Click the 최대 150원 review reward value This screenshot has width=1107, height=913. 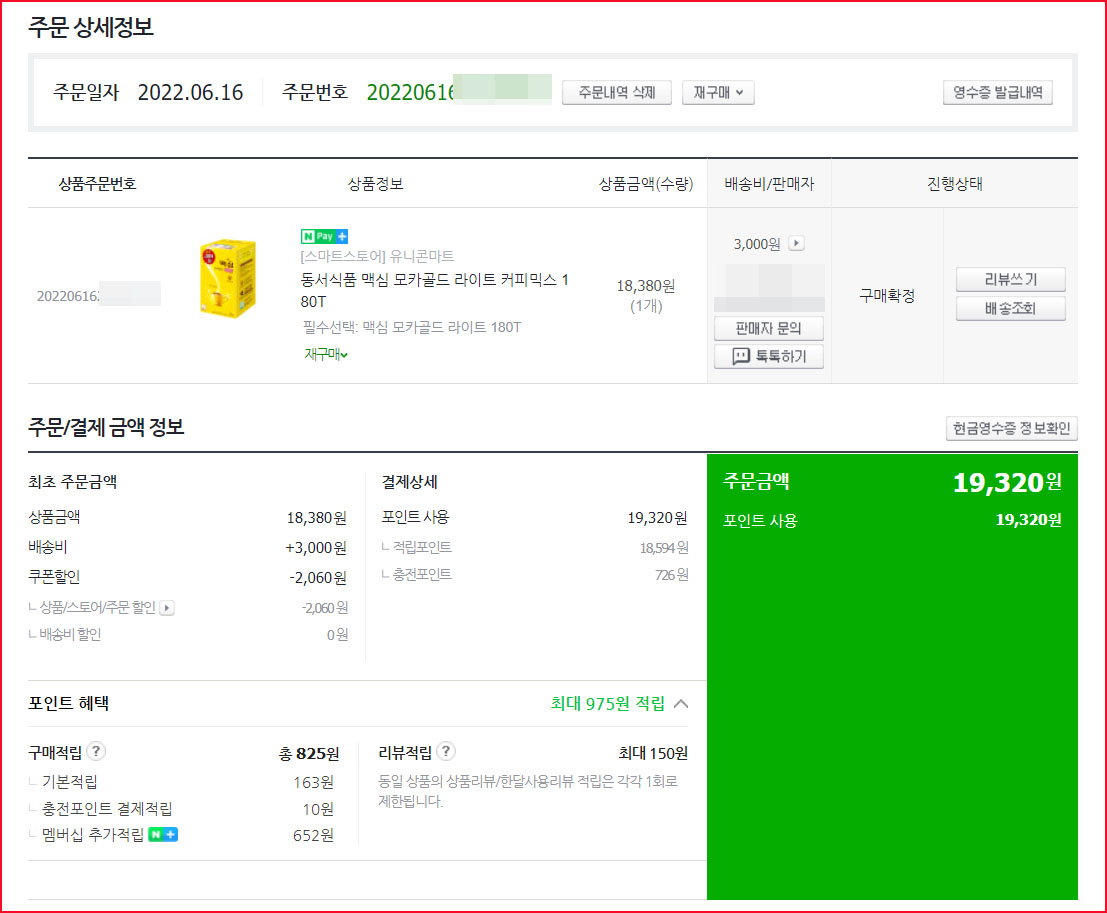pyautogui.click(x=653, y=753)
